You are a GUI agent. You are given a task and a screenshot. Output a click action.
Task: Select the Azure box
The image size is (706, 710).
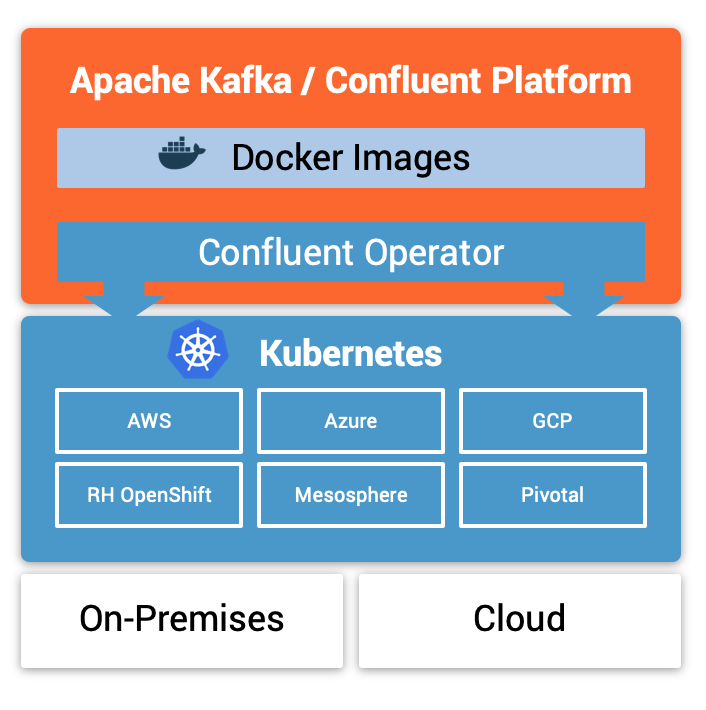(351, 420)
